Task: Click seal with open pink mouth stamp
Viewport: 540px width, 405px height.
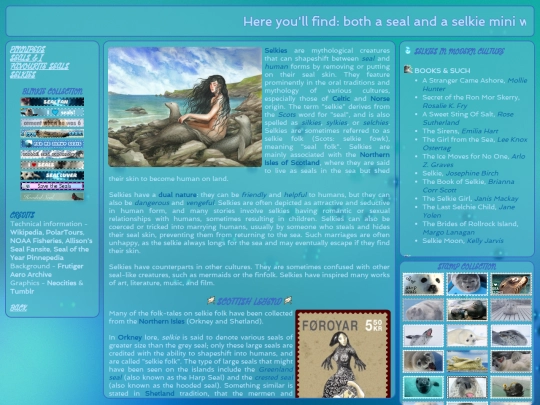Action: (423, 336)
